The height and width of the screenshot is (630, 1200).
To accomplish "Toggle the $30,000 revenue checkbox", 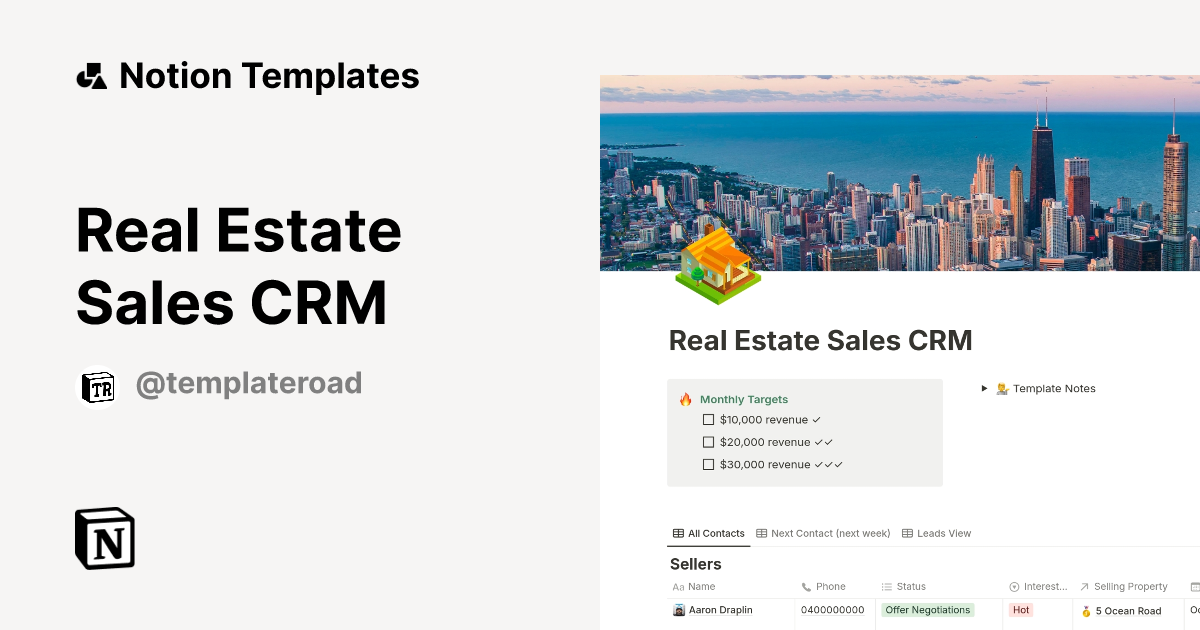I will (x=708, y=464).
